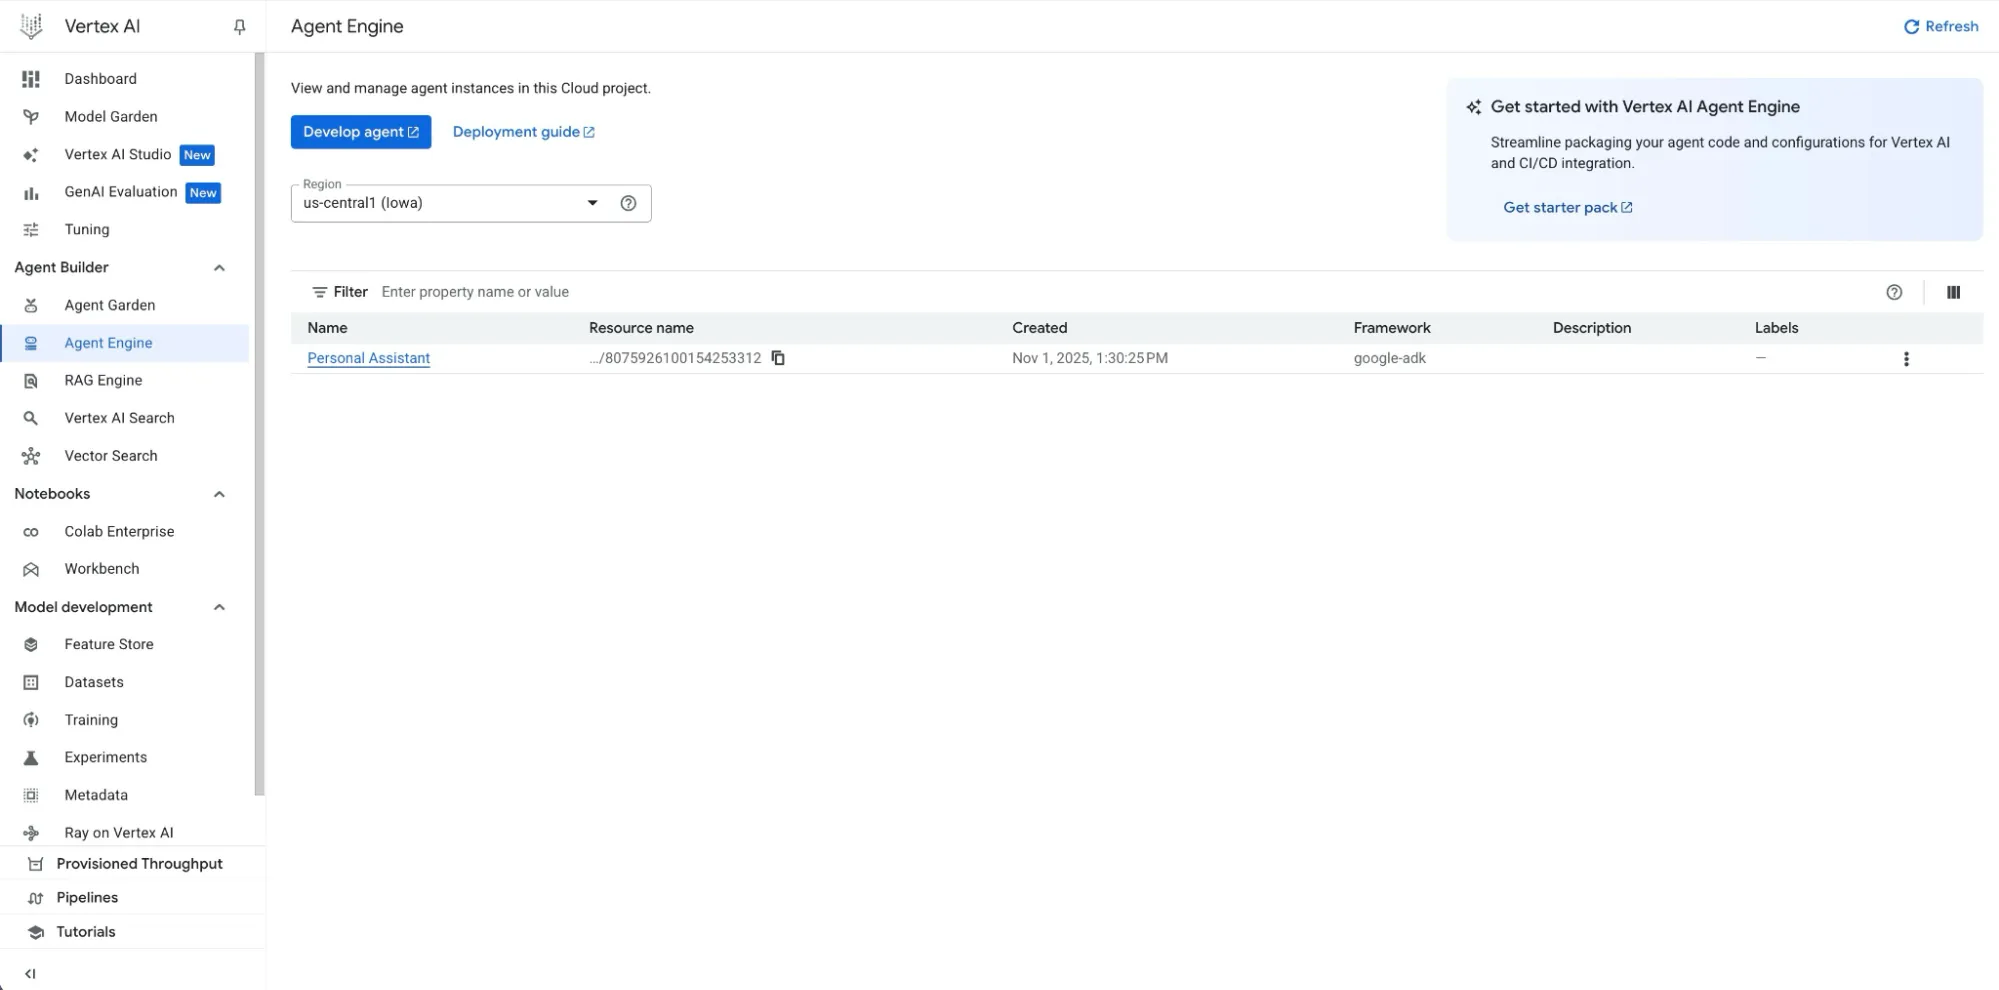1999x990 pixels.
Task: Collapse the Agent Builder section
Action: pyautogui.click(x=219, y=267)
